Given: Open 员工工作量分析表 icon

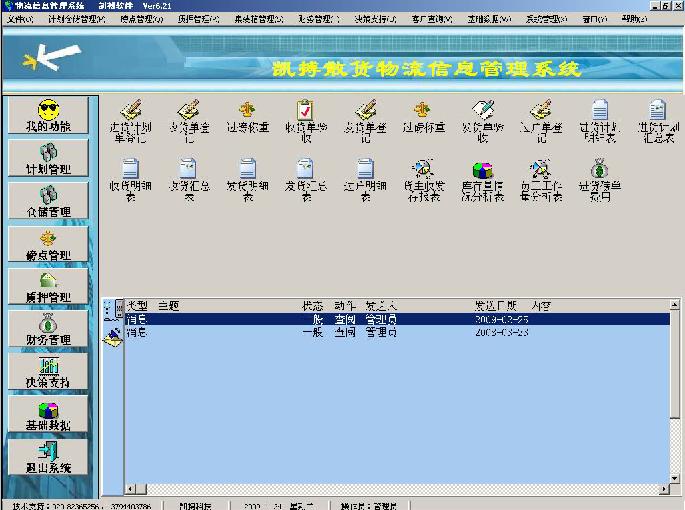Looking at the screenshot, I should [541, 180].
